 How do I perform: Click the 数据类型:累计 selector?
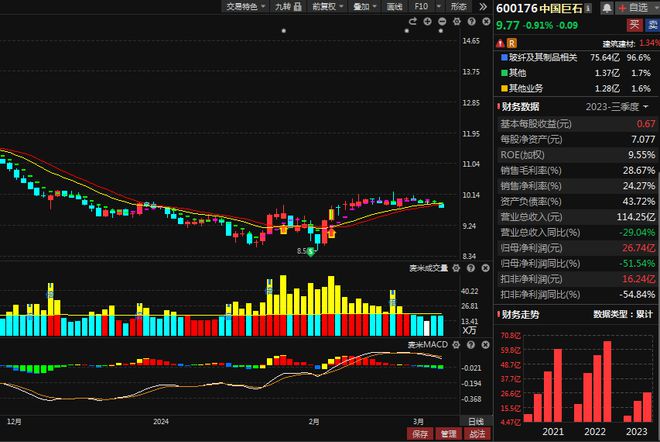click(623, 314)
